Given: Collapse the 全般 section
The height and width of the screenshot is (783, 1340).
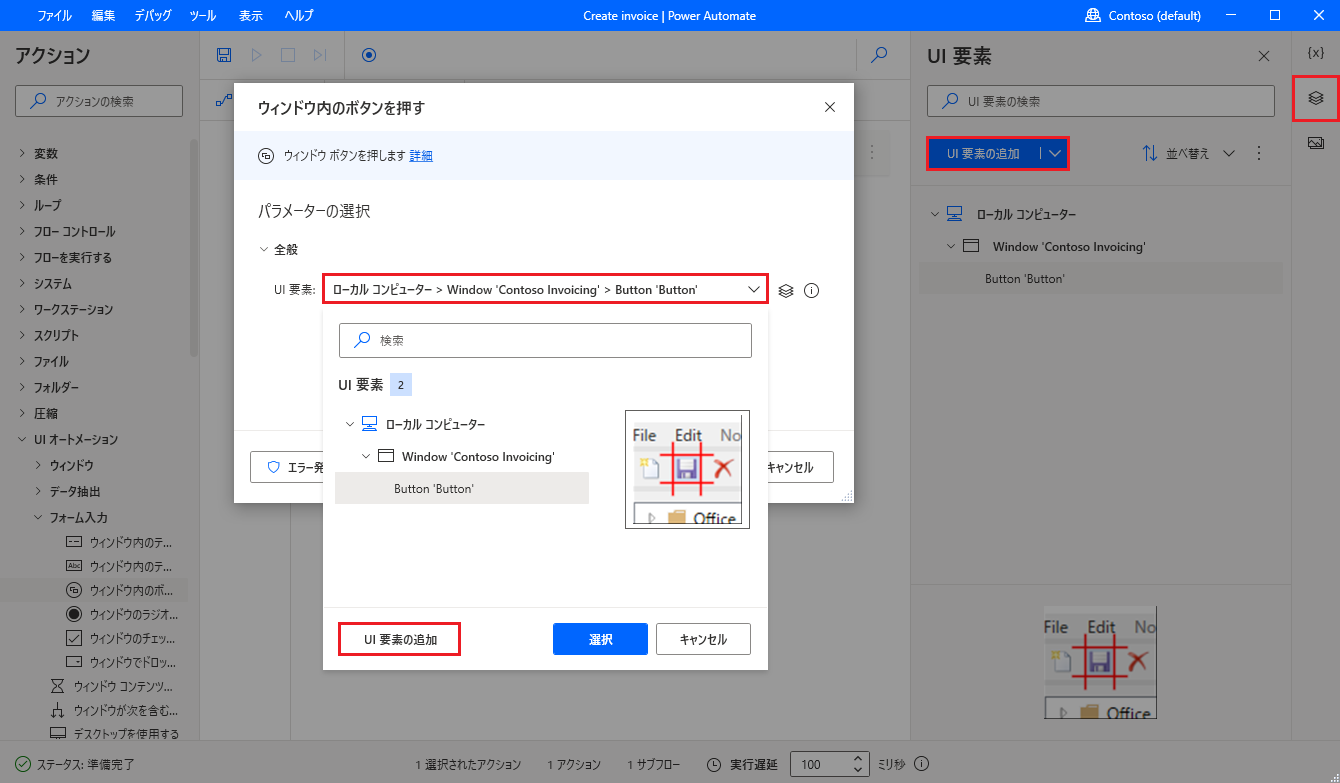Looking at the screenshot, I should click(x=264, y=249).
